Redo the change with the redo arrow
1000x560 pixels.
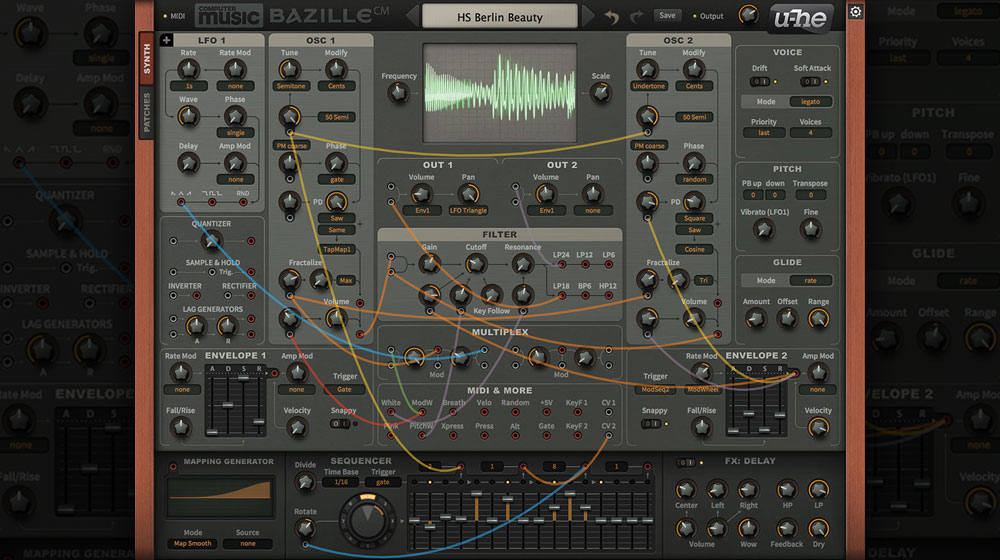636,17
